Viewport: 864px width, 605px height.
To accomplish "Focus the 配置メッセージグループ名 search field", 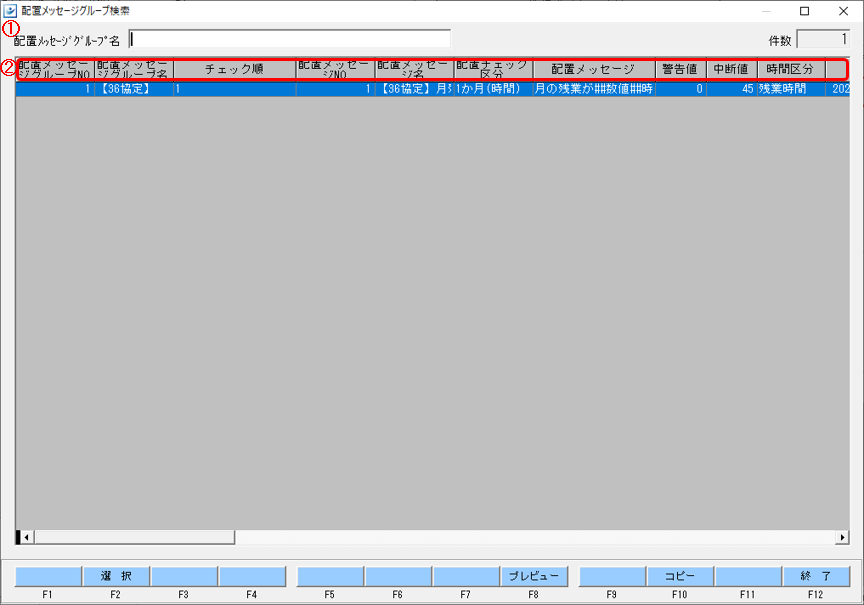I will 290,39.
